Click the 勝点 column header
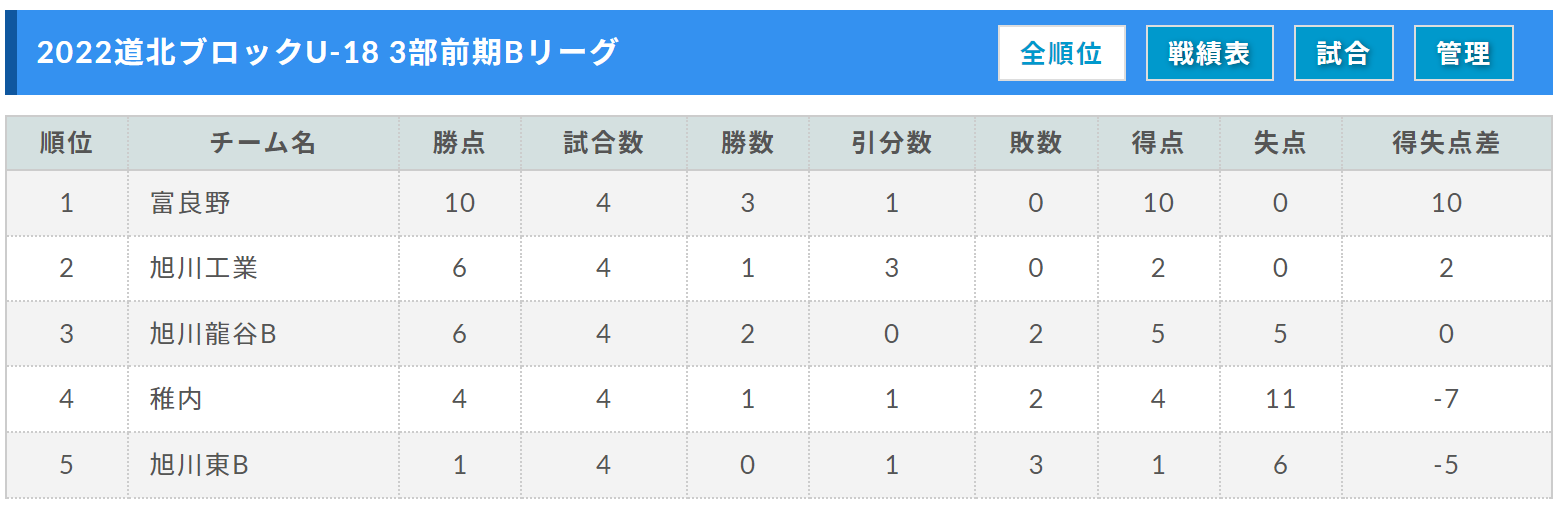Image resolution: width=1562 pixels, height=515 pixels. (460, 143)
